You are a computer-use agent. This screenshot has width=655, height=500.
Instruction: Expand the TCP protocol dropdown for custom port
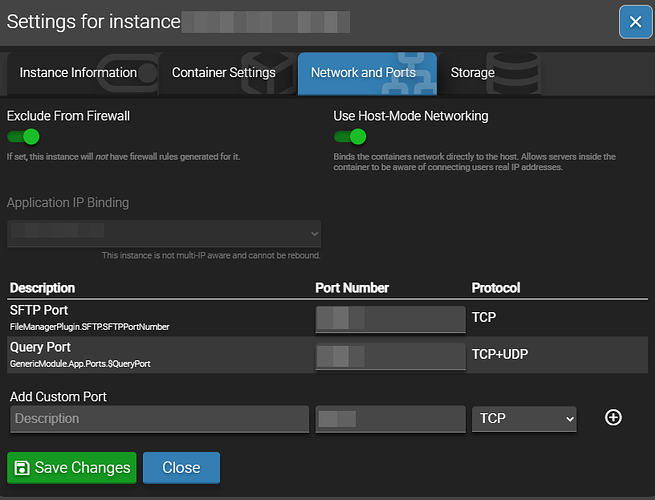(x=524, y=419)
